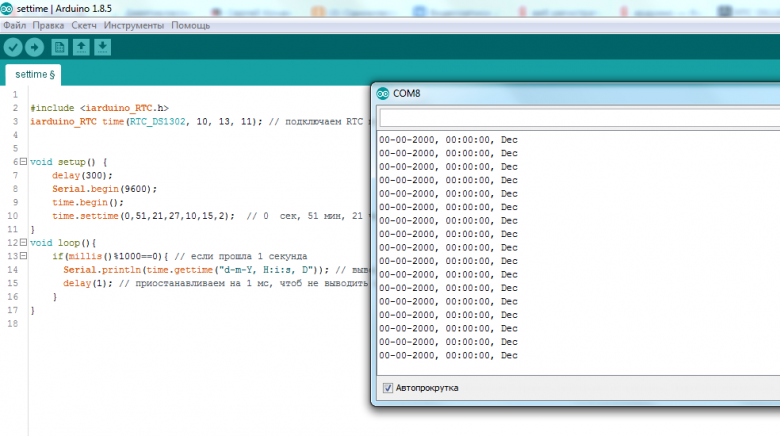Click the COM8 window title text
The image size is (780, 436).
406,94
